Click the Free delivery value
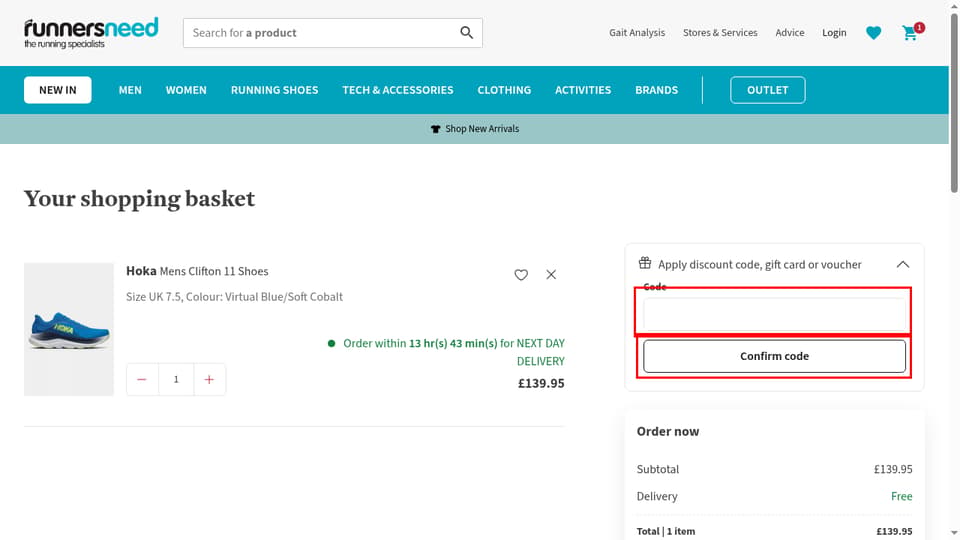 tap(901, 497)
